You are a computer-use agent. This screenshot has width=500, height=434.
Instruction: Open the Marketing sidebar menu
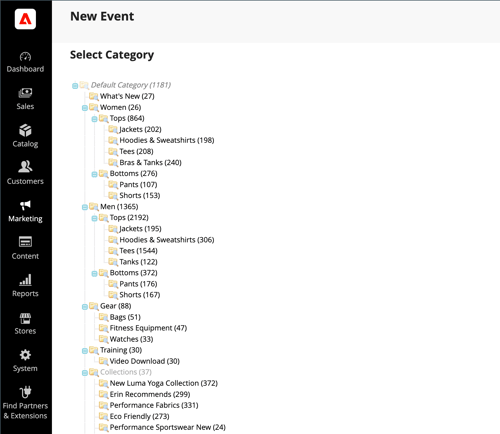pyautogui.click(x=25, y=211)
